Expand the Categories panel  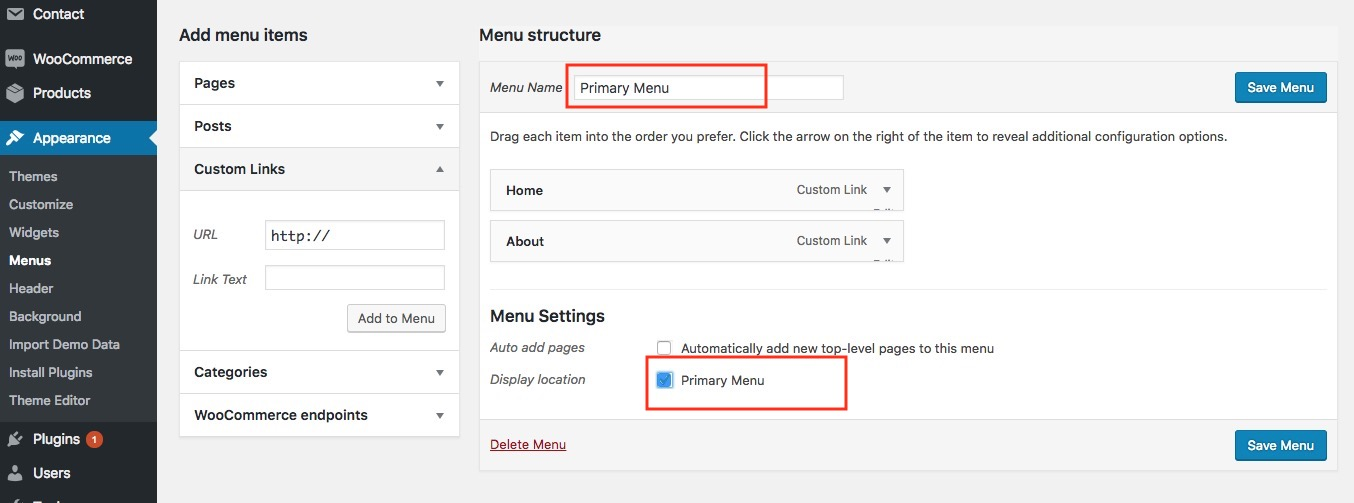[440, 373]
